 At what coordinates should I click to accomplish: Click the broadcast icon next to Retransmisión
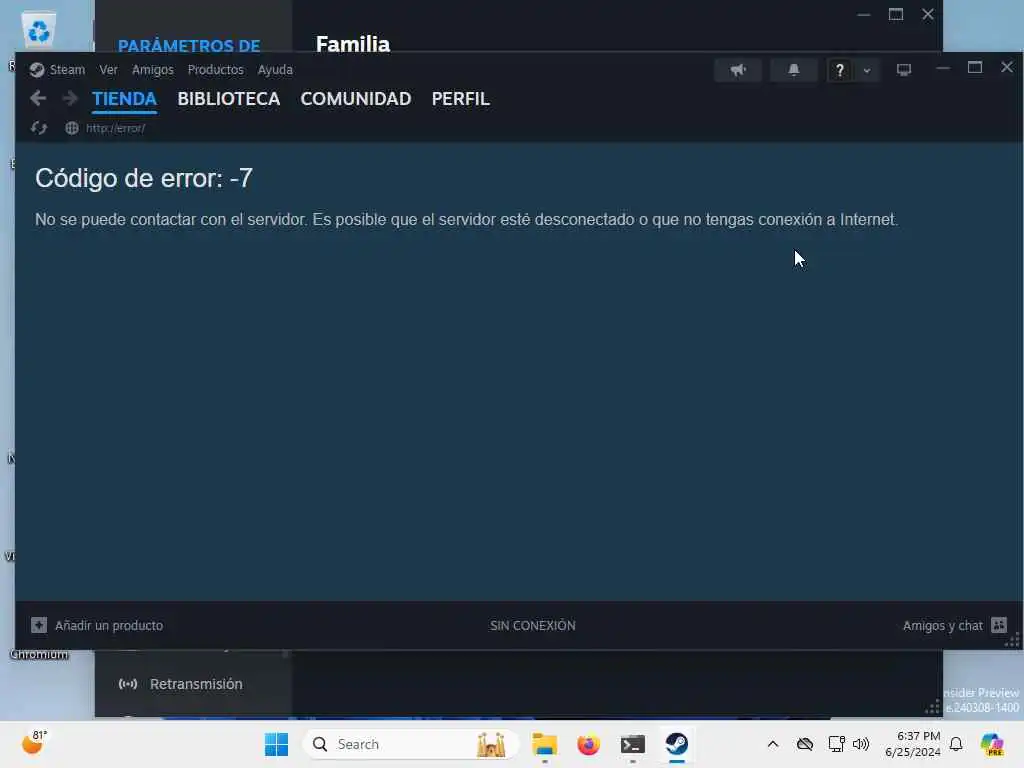point(128,684)
